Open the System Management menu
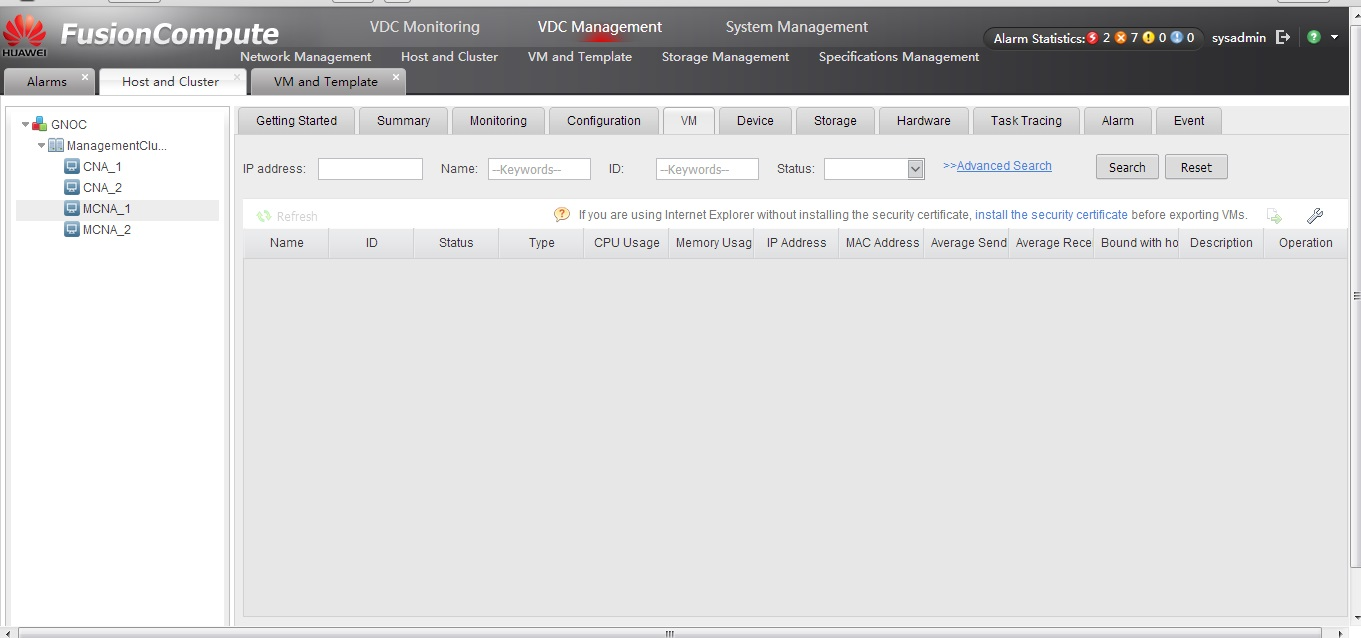1361x638 pixels. coord(797,27)
